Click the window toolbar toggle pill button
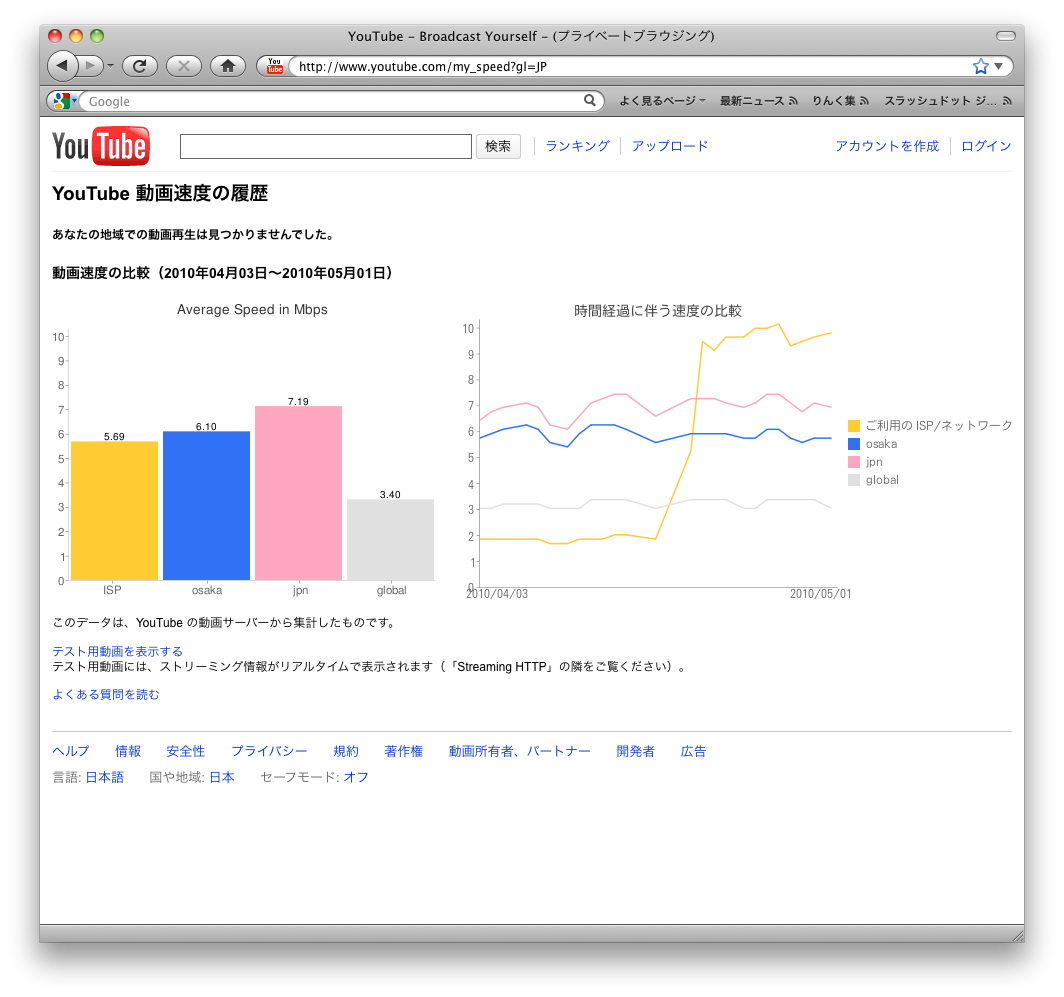This screenshot has width=1064, height=997. click(x=1006, y=35)
